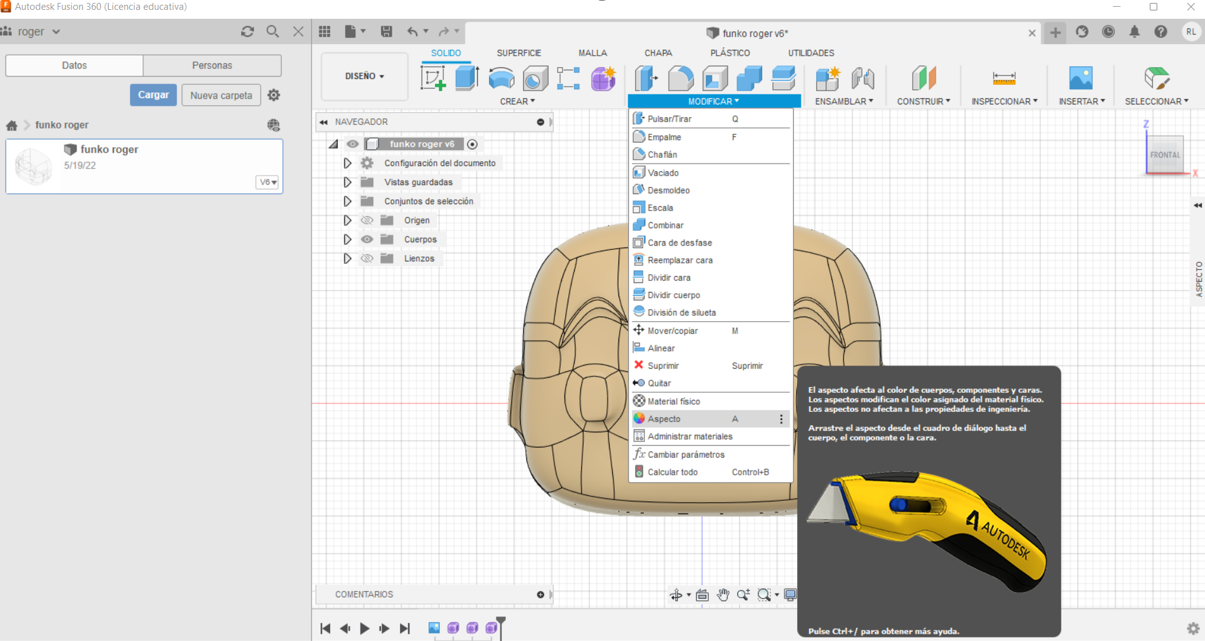Screen dimensions: 1205x641
Task: Click the refresh icon in data panel
Action: pos(247,32)
